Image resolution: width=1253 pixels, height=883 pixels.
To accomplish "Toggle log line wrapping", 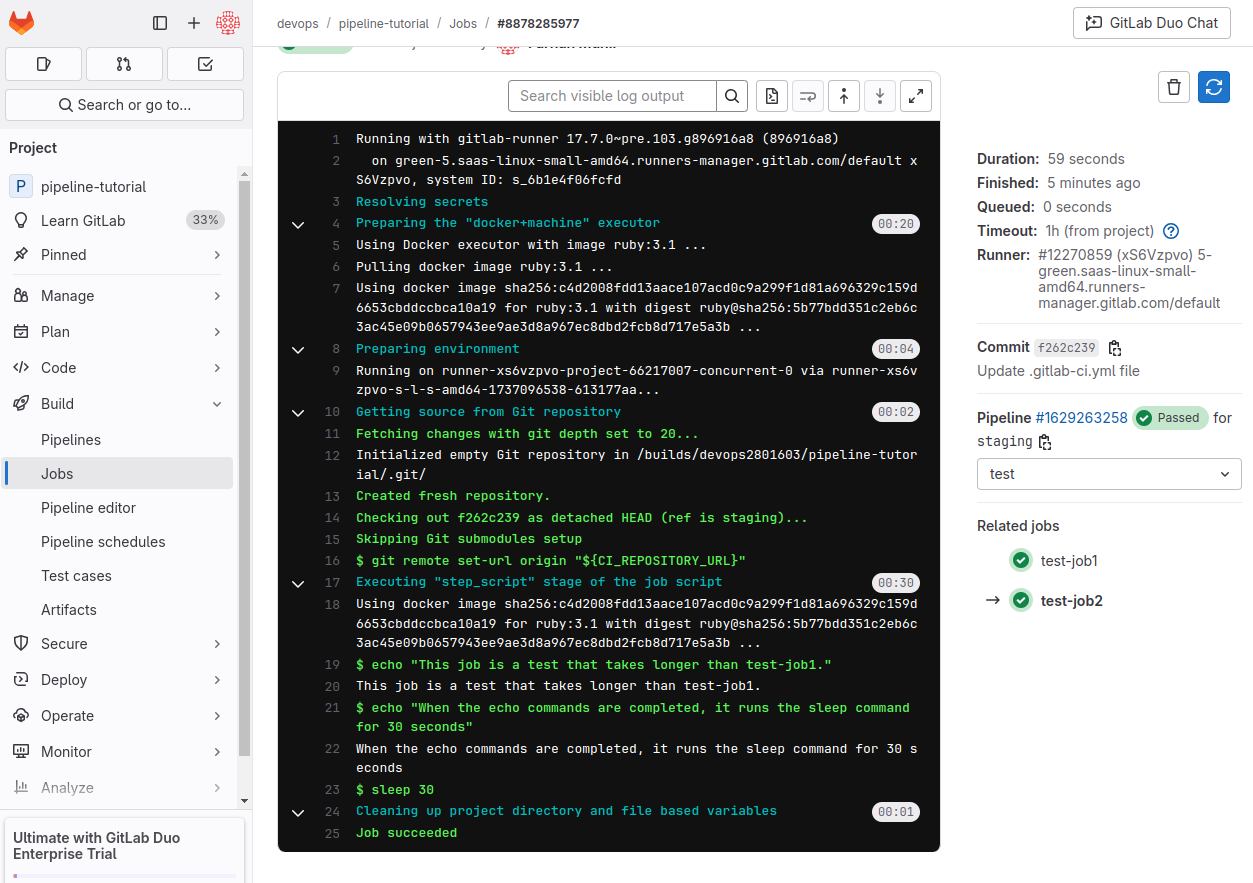I will tap(808, 96).
